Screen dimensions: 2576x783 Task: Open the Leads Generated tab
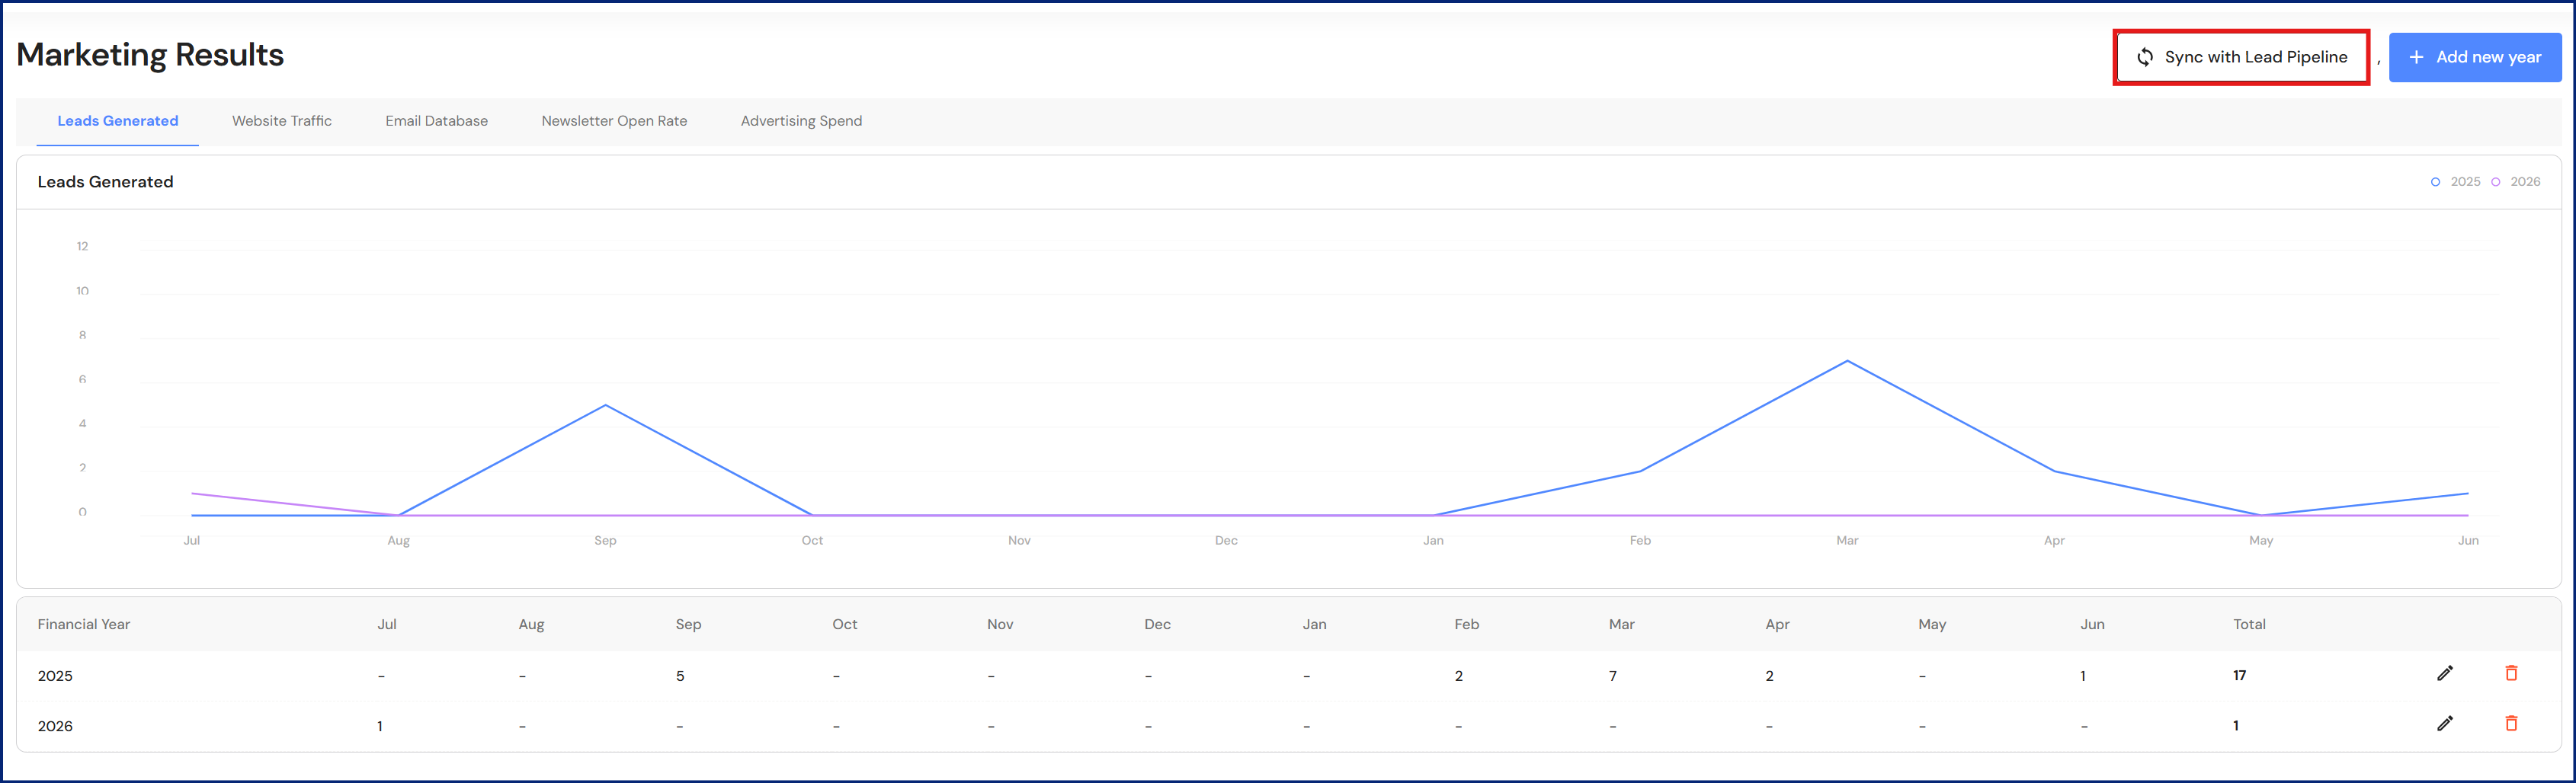pyautogui.click(x=118, y=121)
